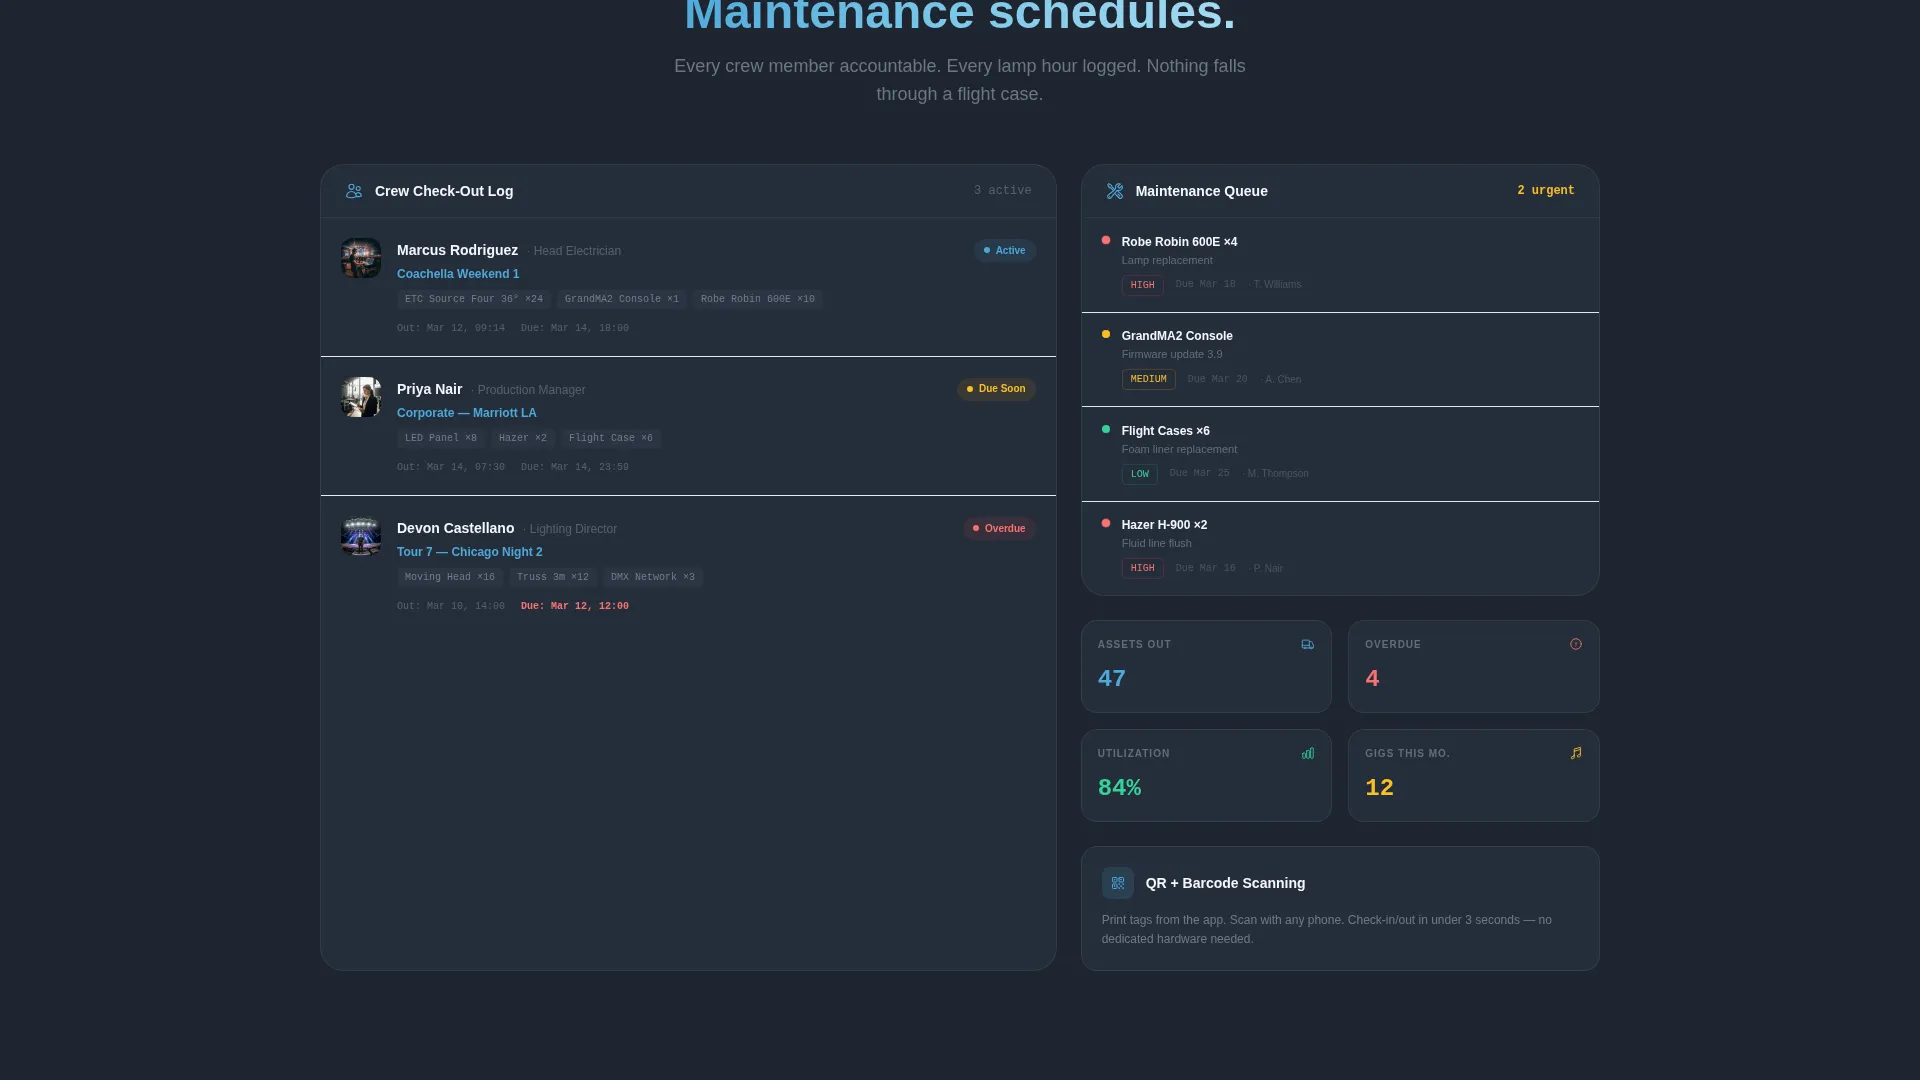The width and height of the screenshot is (1920, 1080).
Task: Click the Overdue value 4
Action: tap(1372, 679)
